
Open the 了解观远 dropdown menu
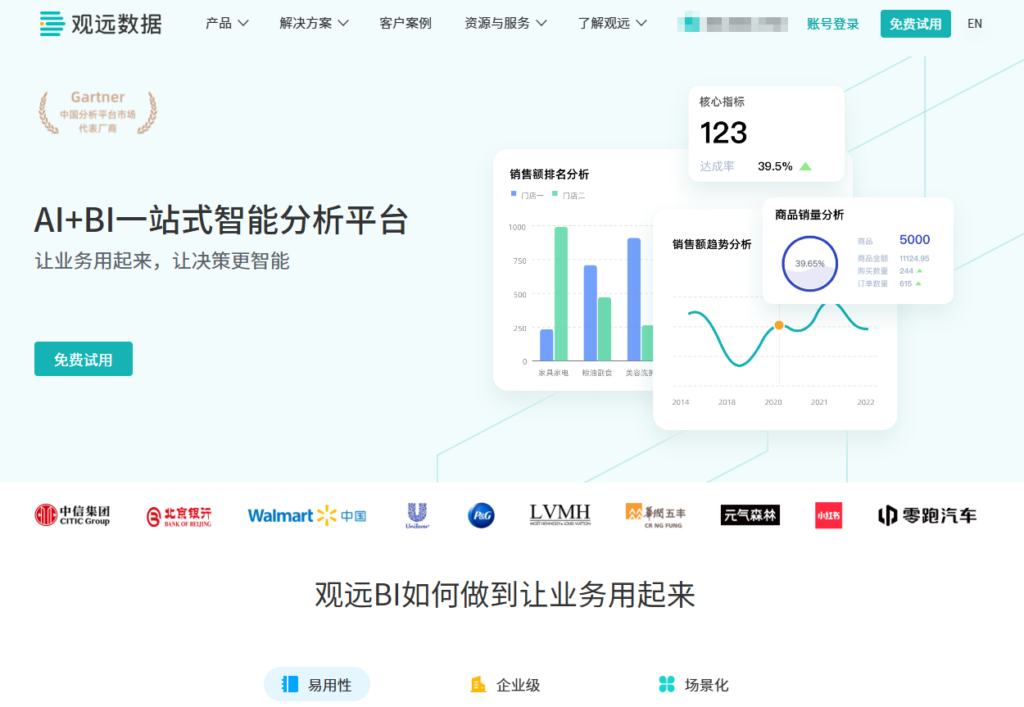click(x=612, y=23)
